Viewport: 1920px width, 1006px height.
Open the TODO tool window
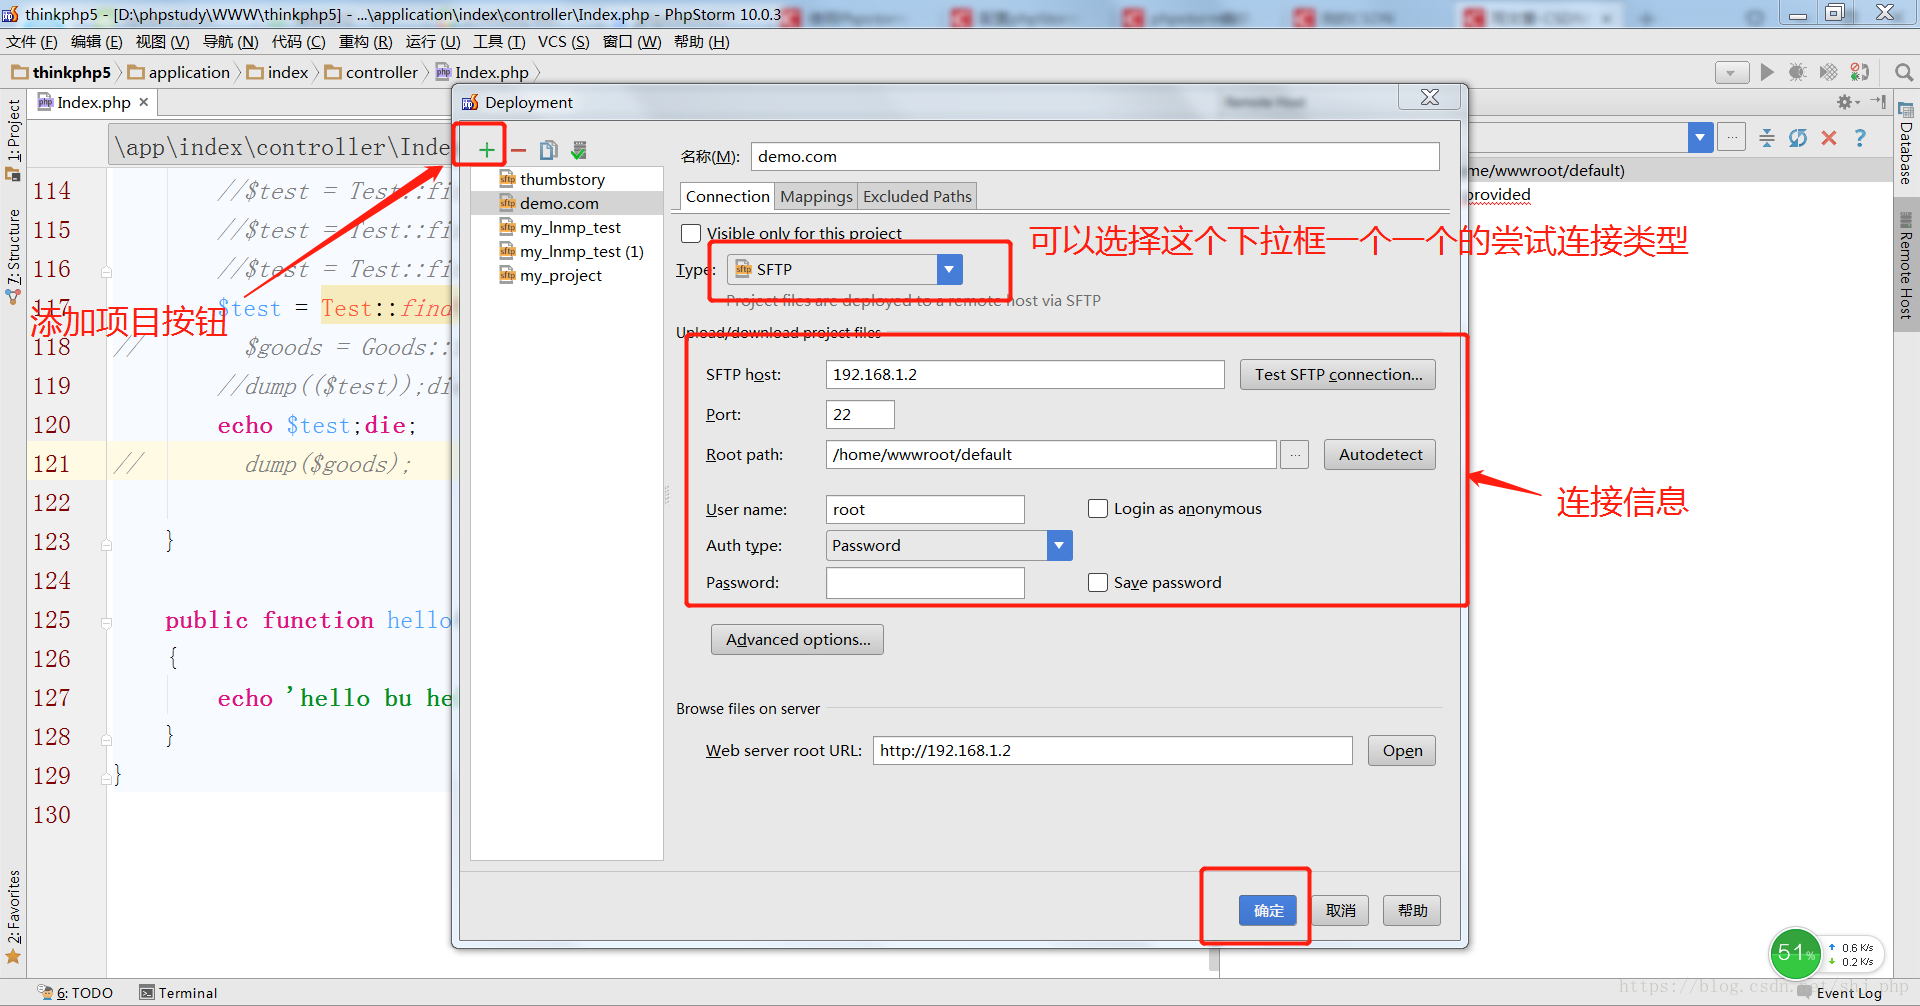point(76,993)
